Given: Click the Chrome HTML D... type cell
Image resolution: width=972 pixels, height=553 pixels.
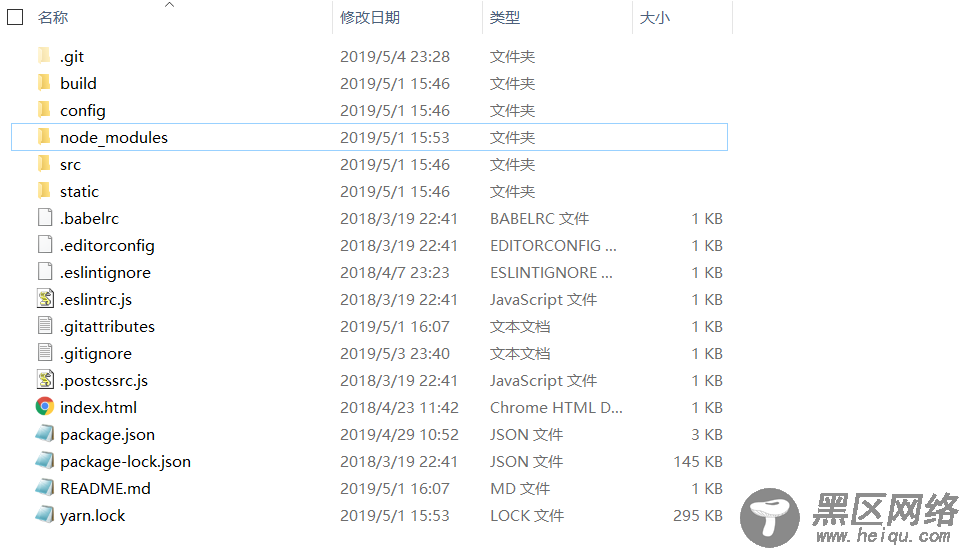Looking at the screenshot, I should pos(556,407).
